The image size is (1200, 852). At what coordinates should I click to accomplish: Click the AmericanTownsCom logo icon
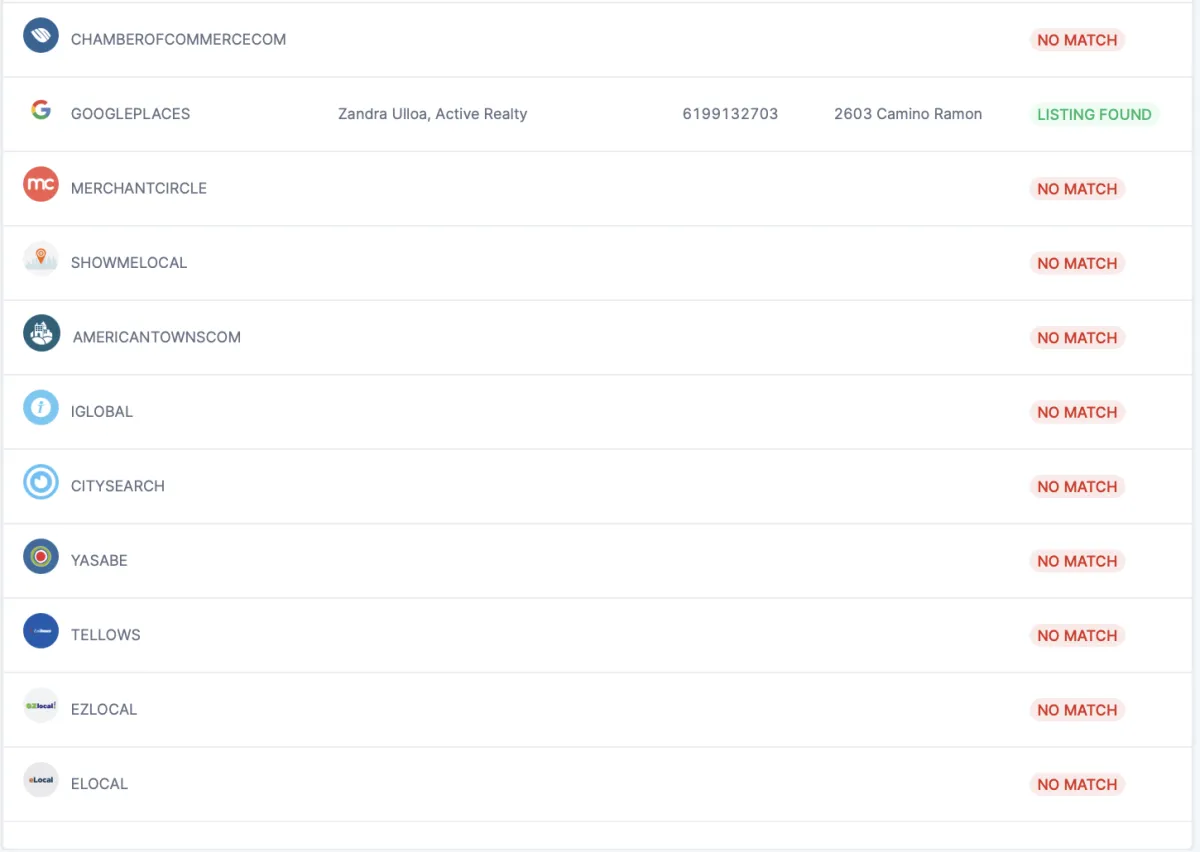point(41,333)
